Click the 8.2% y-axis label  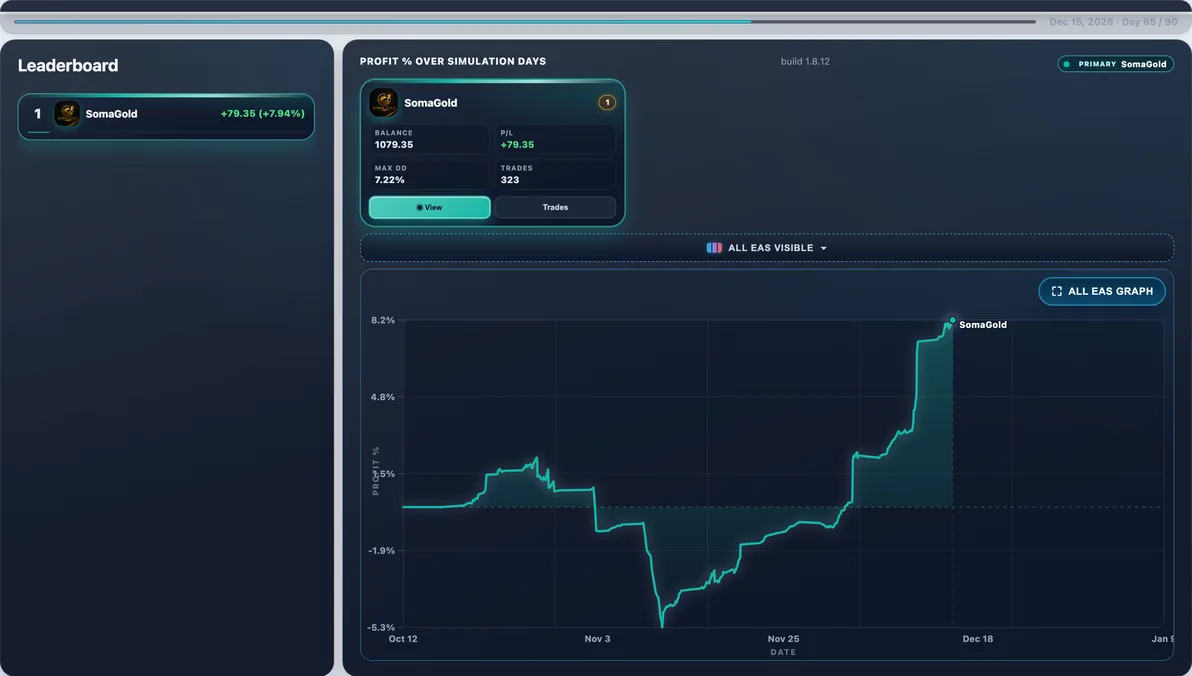[382, 320]
